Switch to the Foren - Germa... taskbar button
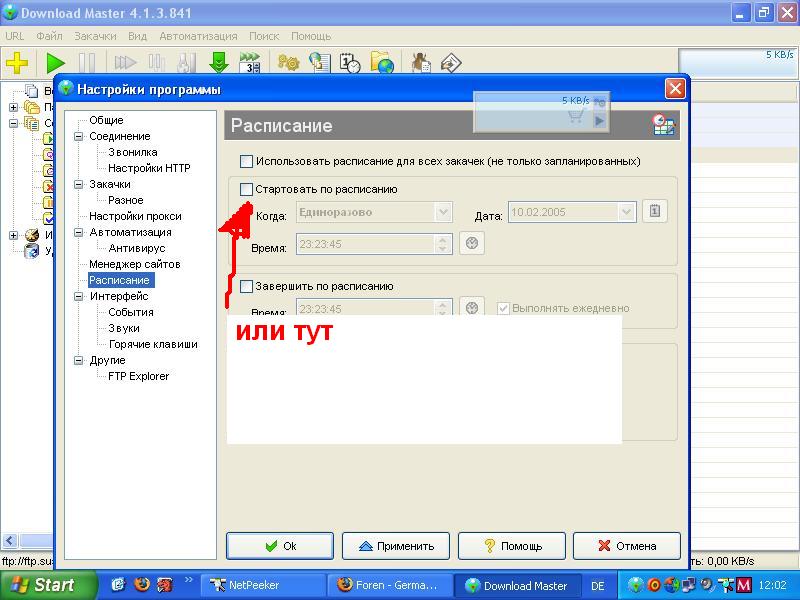Screen dimensions: 800x600 tap(389, 585)
